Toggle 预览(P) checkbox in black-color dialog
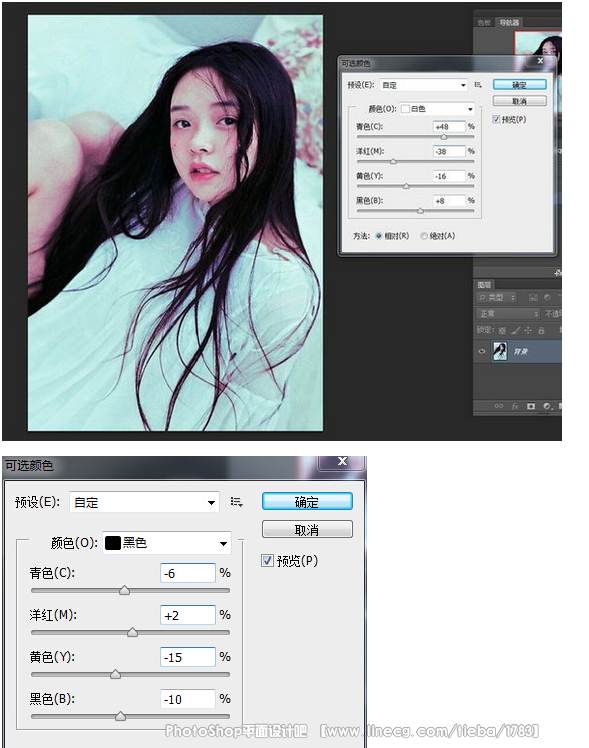589x748 pixels. (x=268, y=561)
